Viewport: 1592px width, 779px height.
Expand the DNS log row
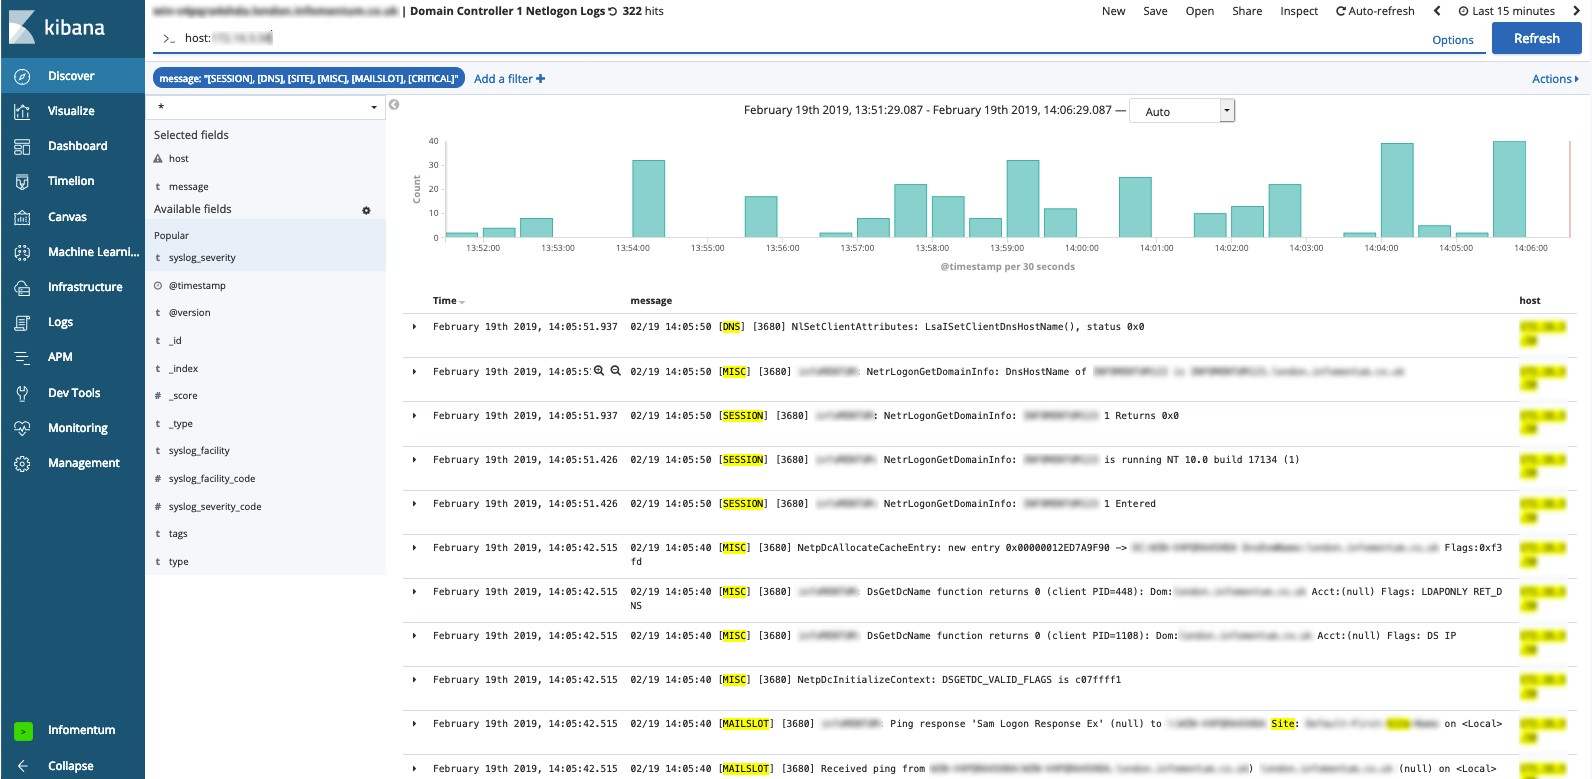pyautogui.click(x=414, y=327)
